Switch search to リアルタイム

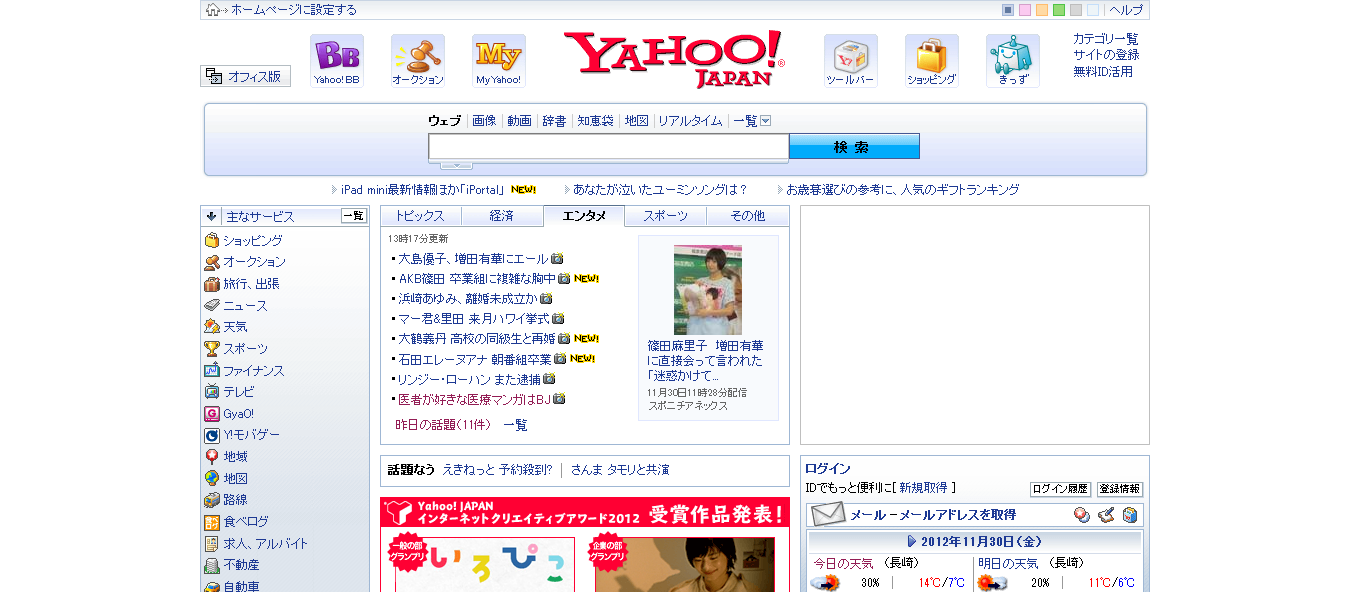coord(690,121)
